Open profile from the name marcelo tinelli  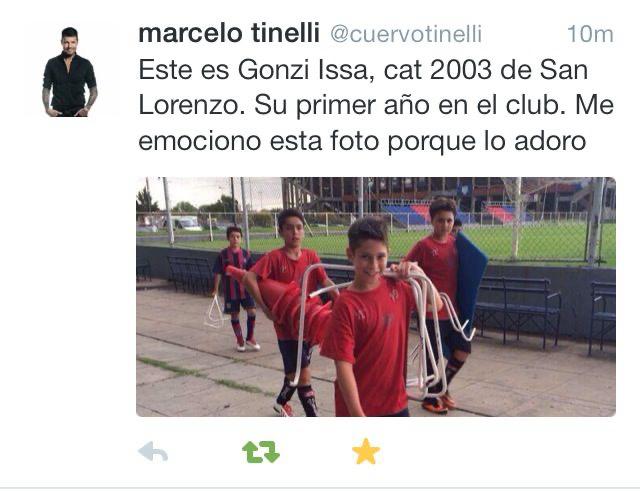click(x=229, y=33)
